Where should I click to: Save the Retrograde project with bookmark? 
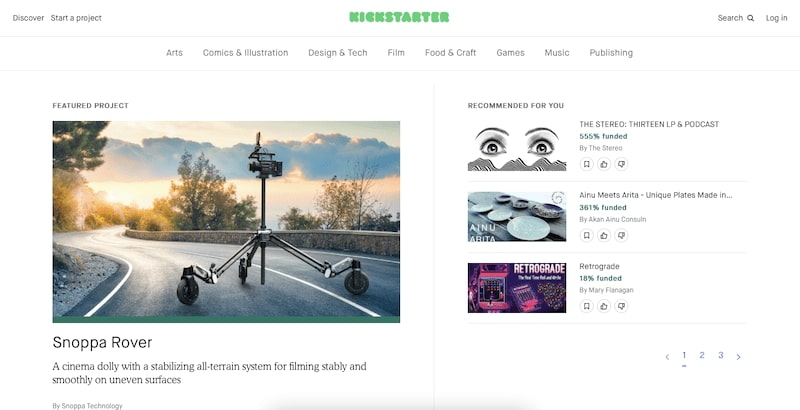[587, 306]
